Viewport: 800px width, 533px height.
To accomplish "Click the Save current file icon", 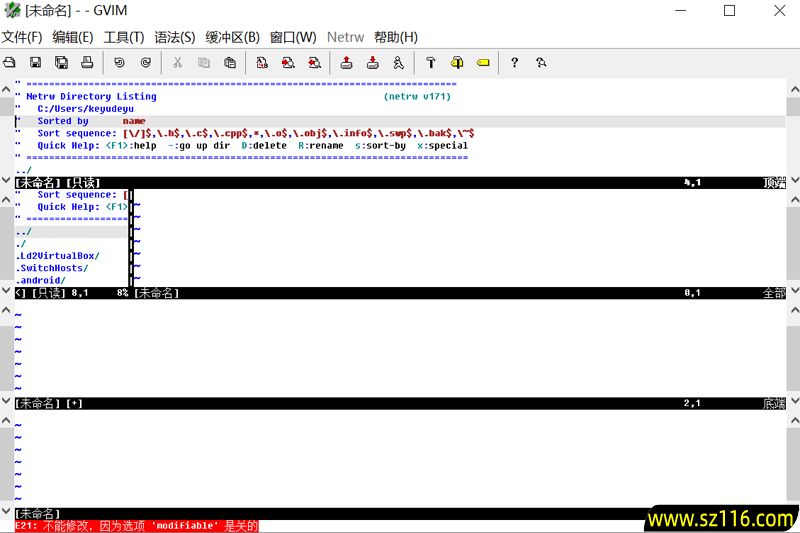I will tap(35, 62).
